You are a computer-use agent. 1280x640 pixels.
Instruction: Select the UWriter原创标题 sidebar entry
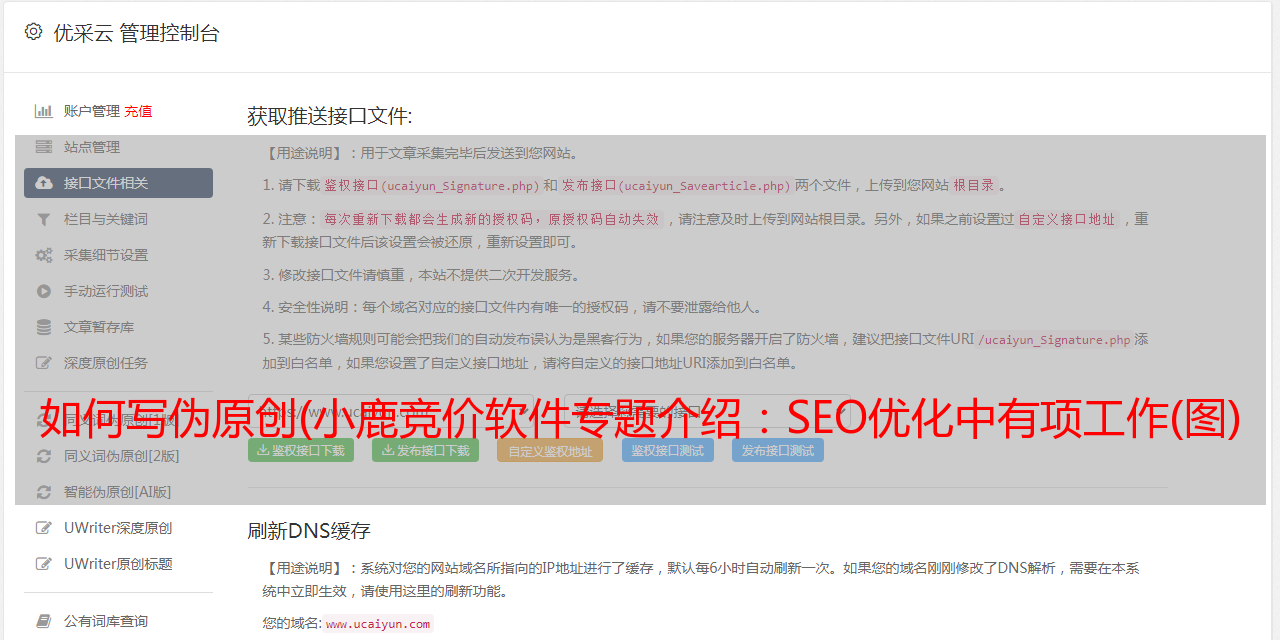click(118, 564)
